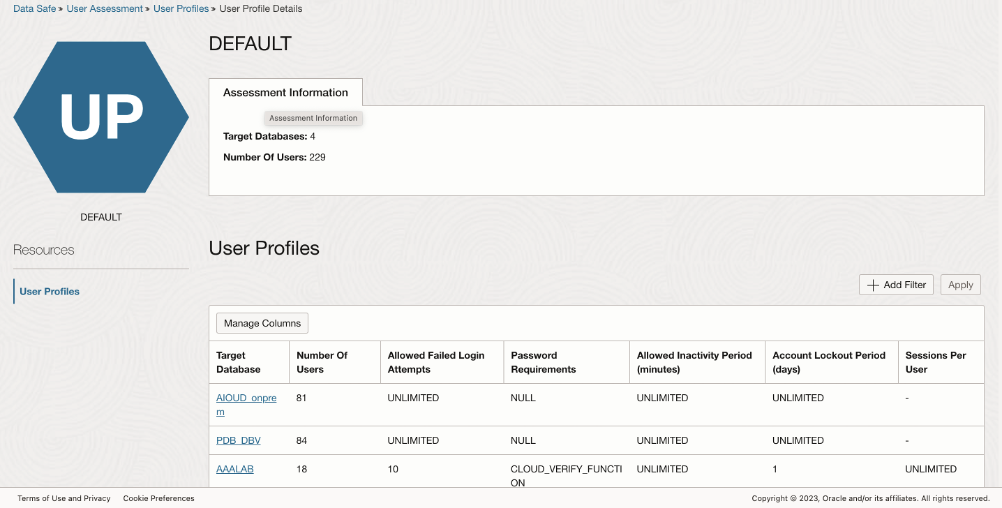Click Allowed Inactivity Period column header

click(695, 362)
